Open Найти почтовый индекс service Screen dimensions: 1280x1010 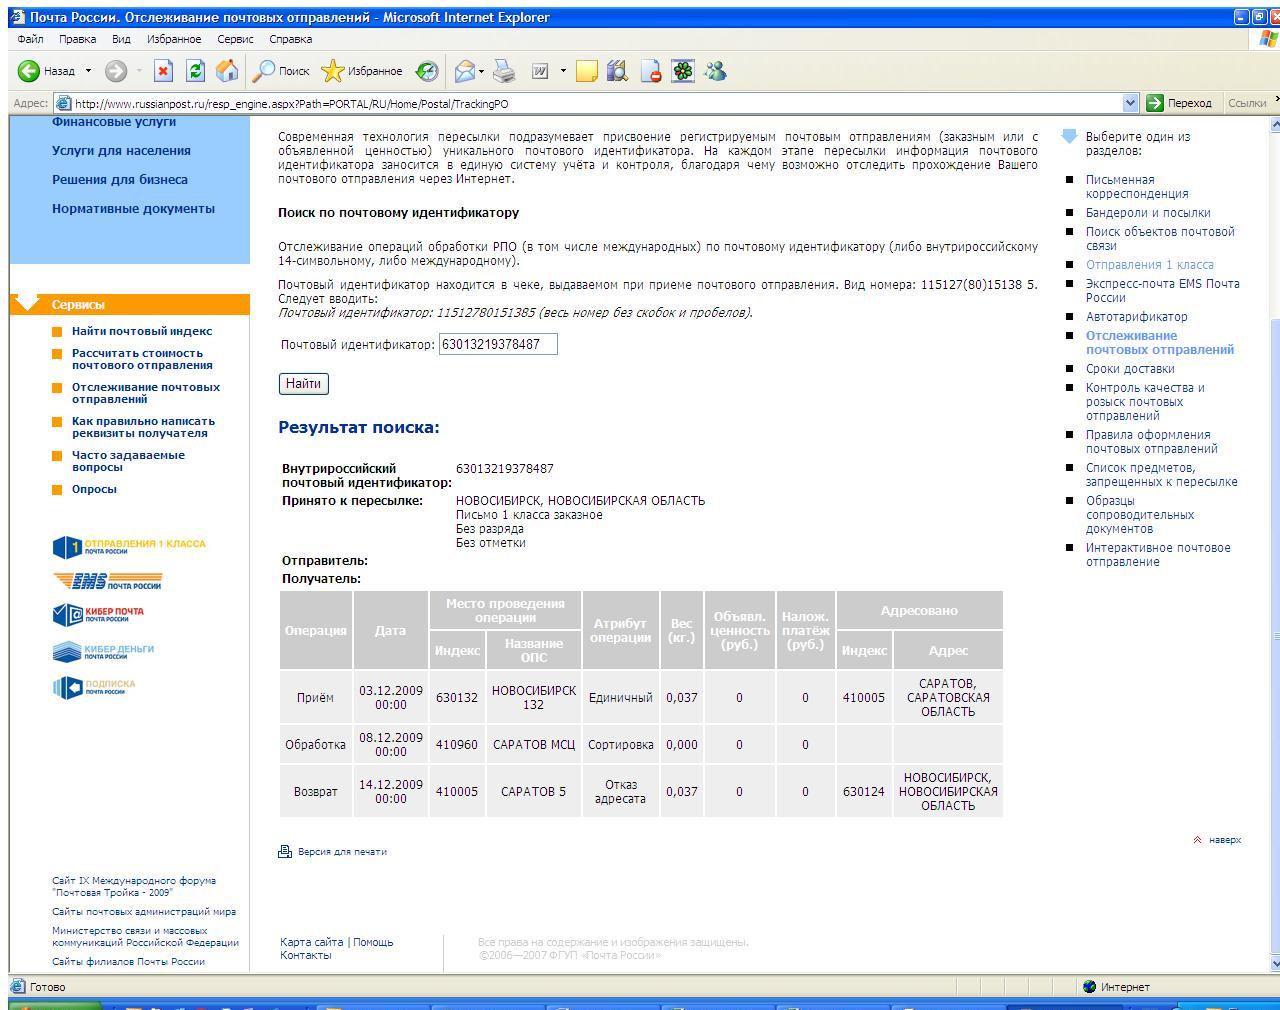point(142,331)
